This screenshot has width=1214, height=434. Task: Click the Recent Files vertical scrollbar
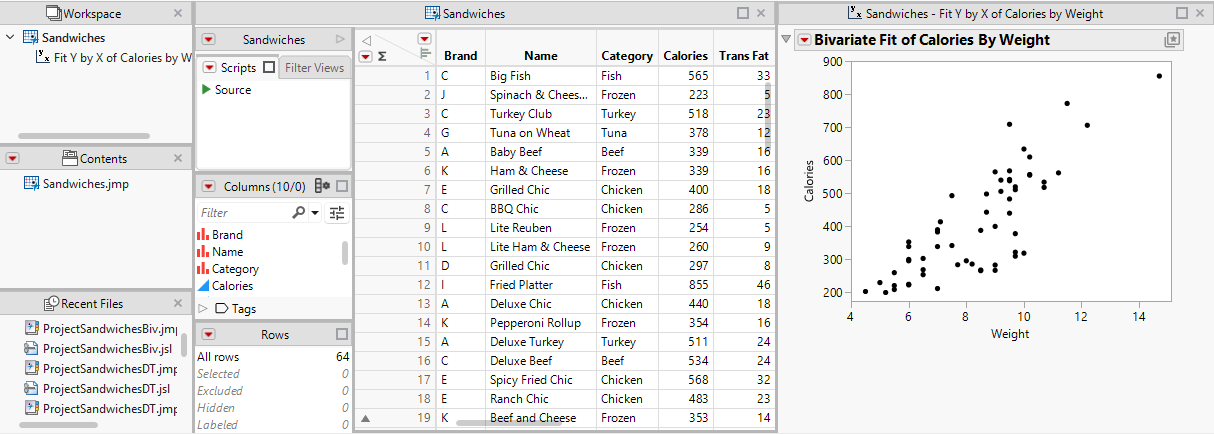184,345
